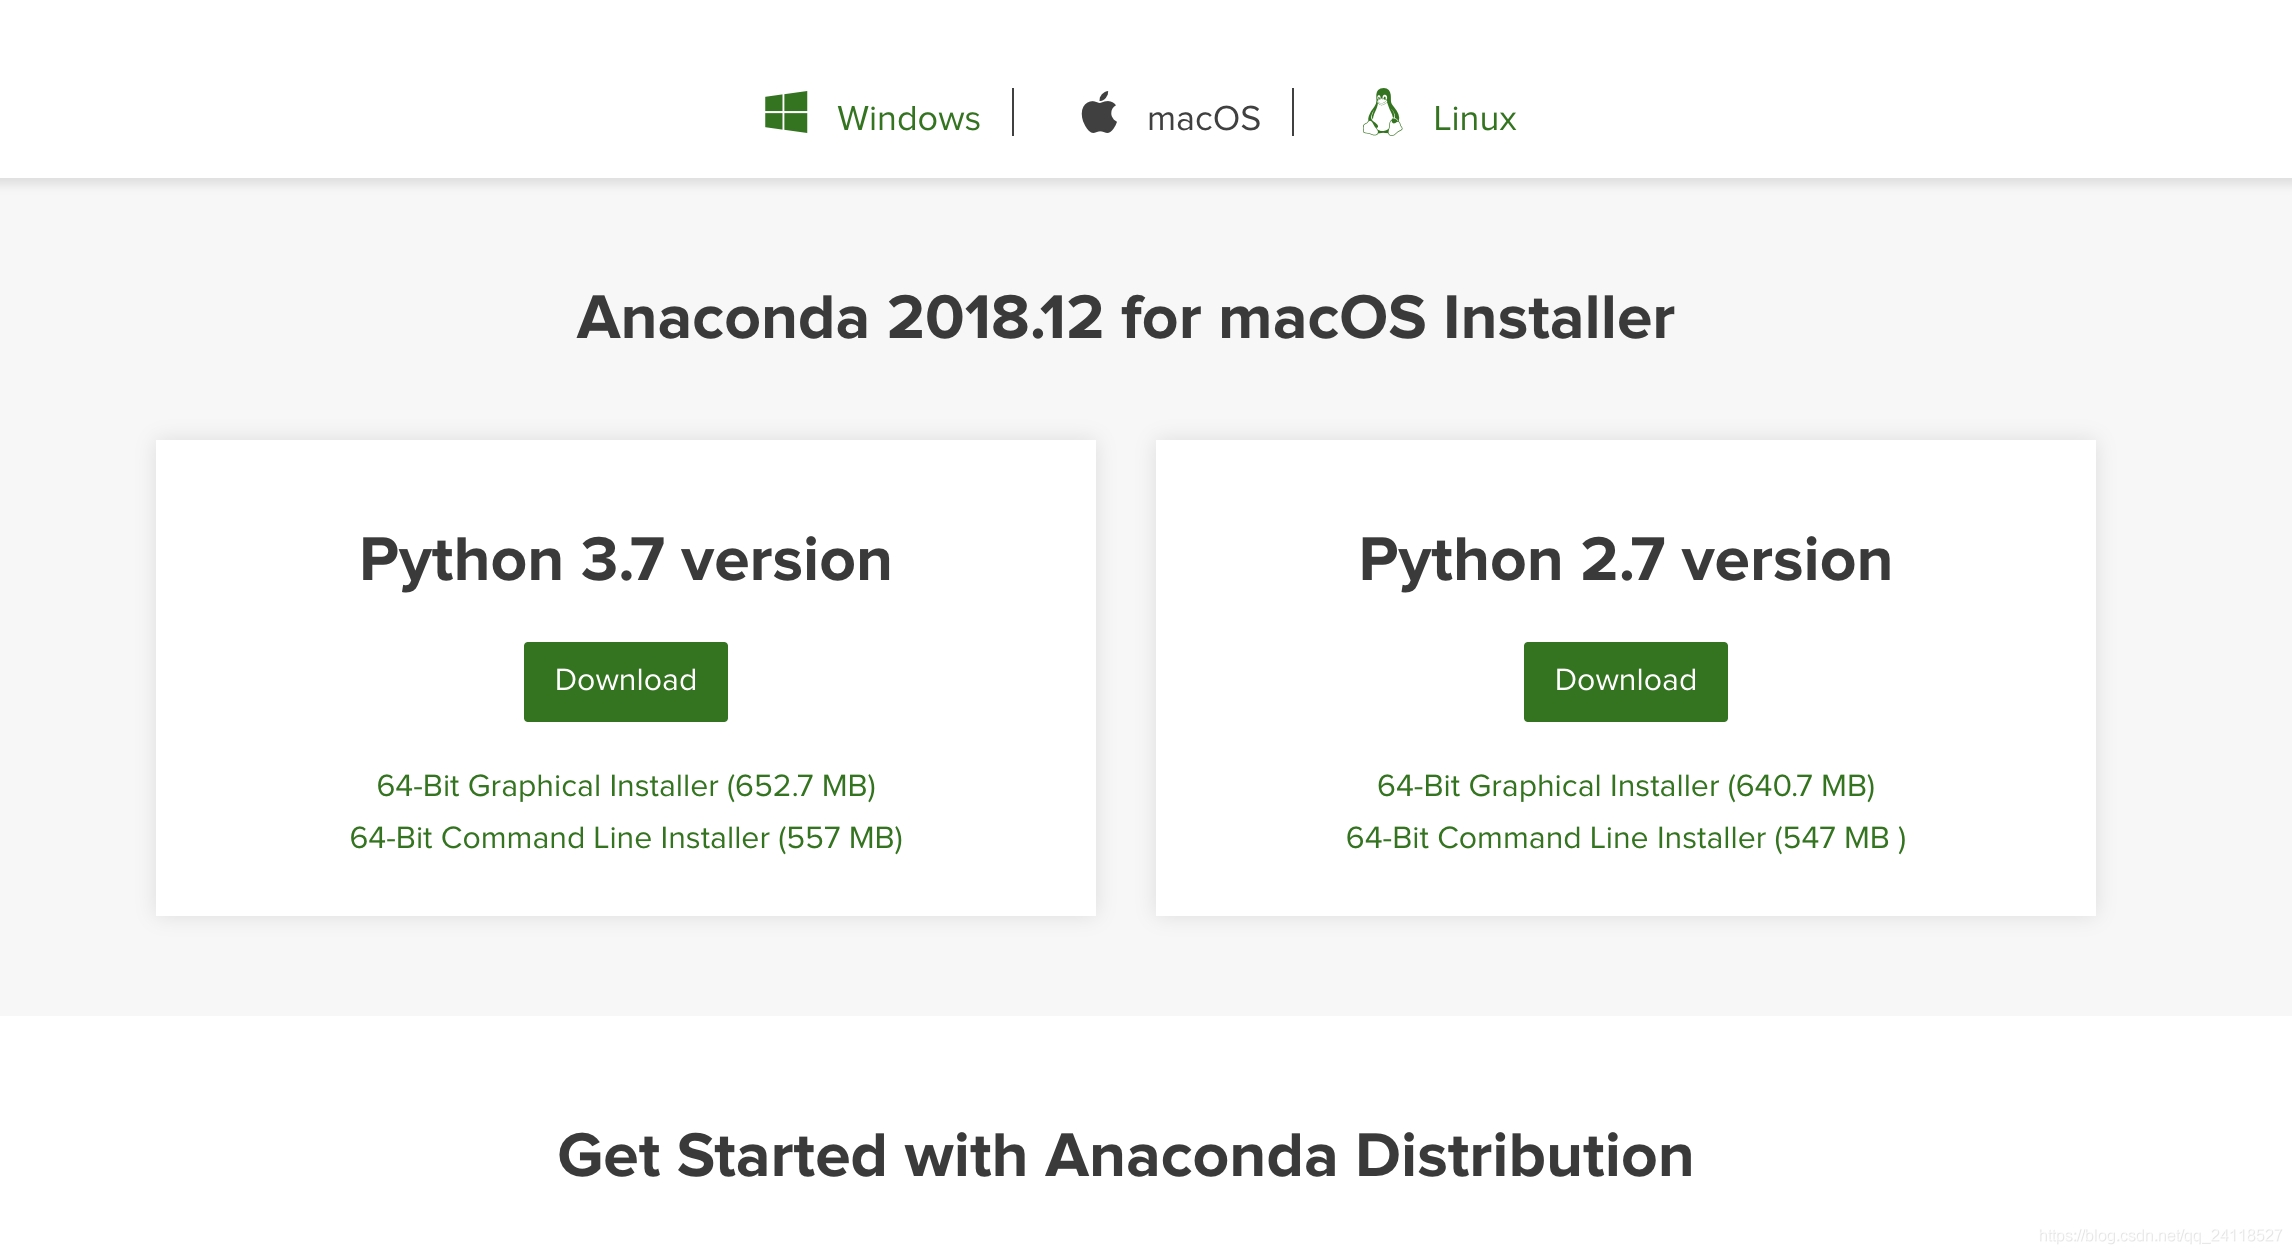Open 64-Bit Command Line Installer (547 MB) link
Screen dimensions: 2292x1254
[x=1626, y=838]
